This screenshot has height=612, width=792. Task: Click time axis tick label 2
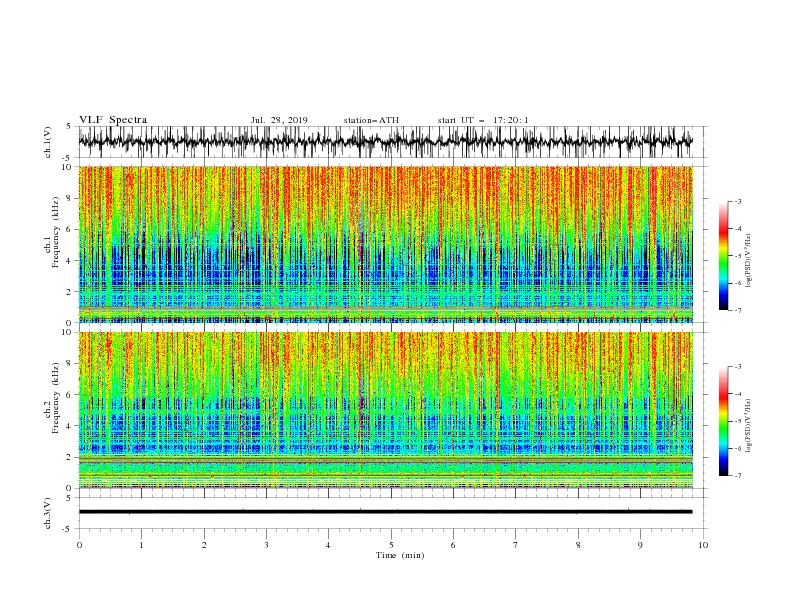pos(204,545)
